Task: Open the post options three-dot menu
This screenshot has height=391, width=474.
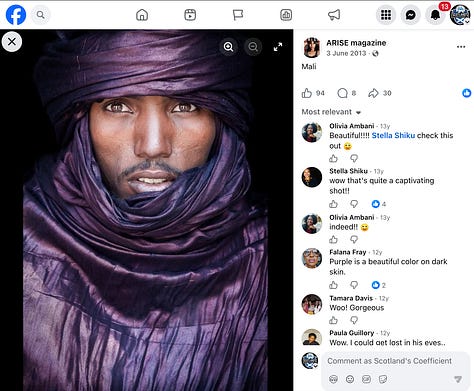Action: pos(461,47)
